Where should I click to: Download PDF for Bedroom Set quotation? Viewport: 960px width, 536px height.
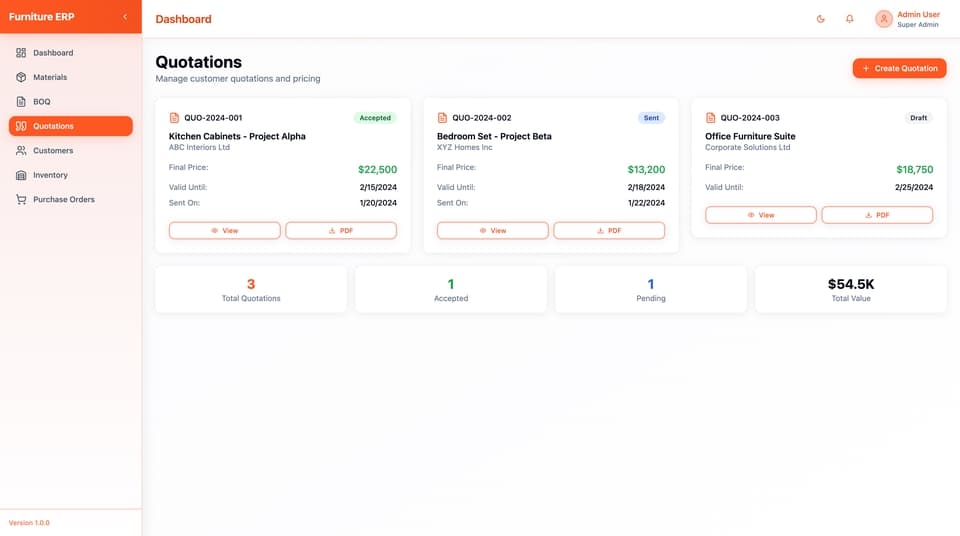[609, 231]
